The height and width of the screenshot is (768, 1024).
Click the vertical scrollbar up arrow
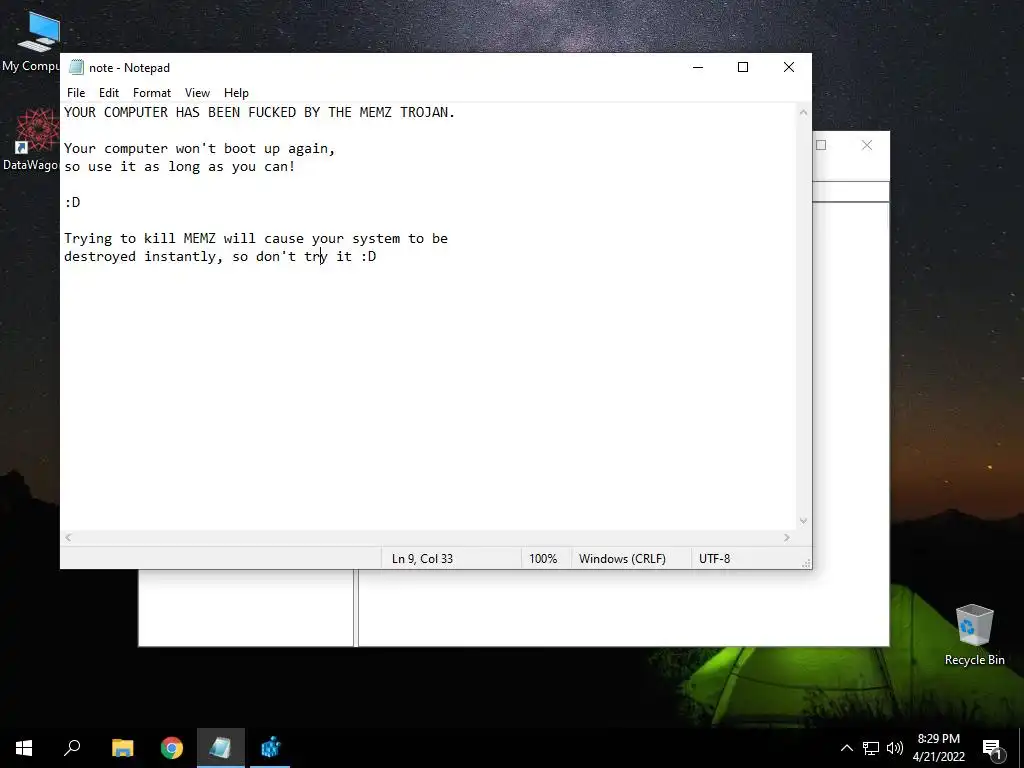(x=803, y=112)
